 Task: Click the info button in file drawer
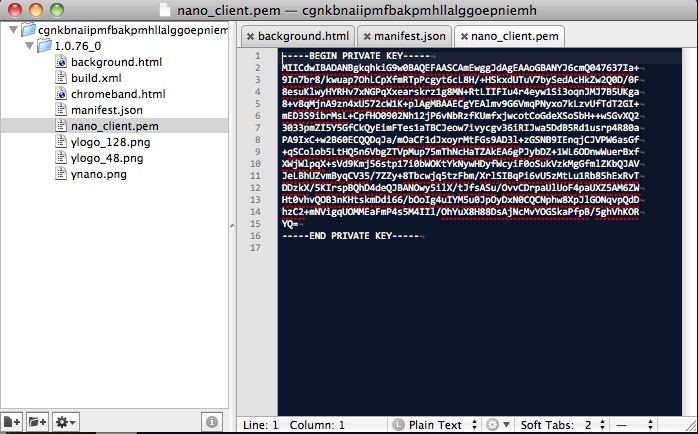[x=211, y=422]
